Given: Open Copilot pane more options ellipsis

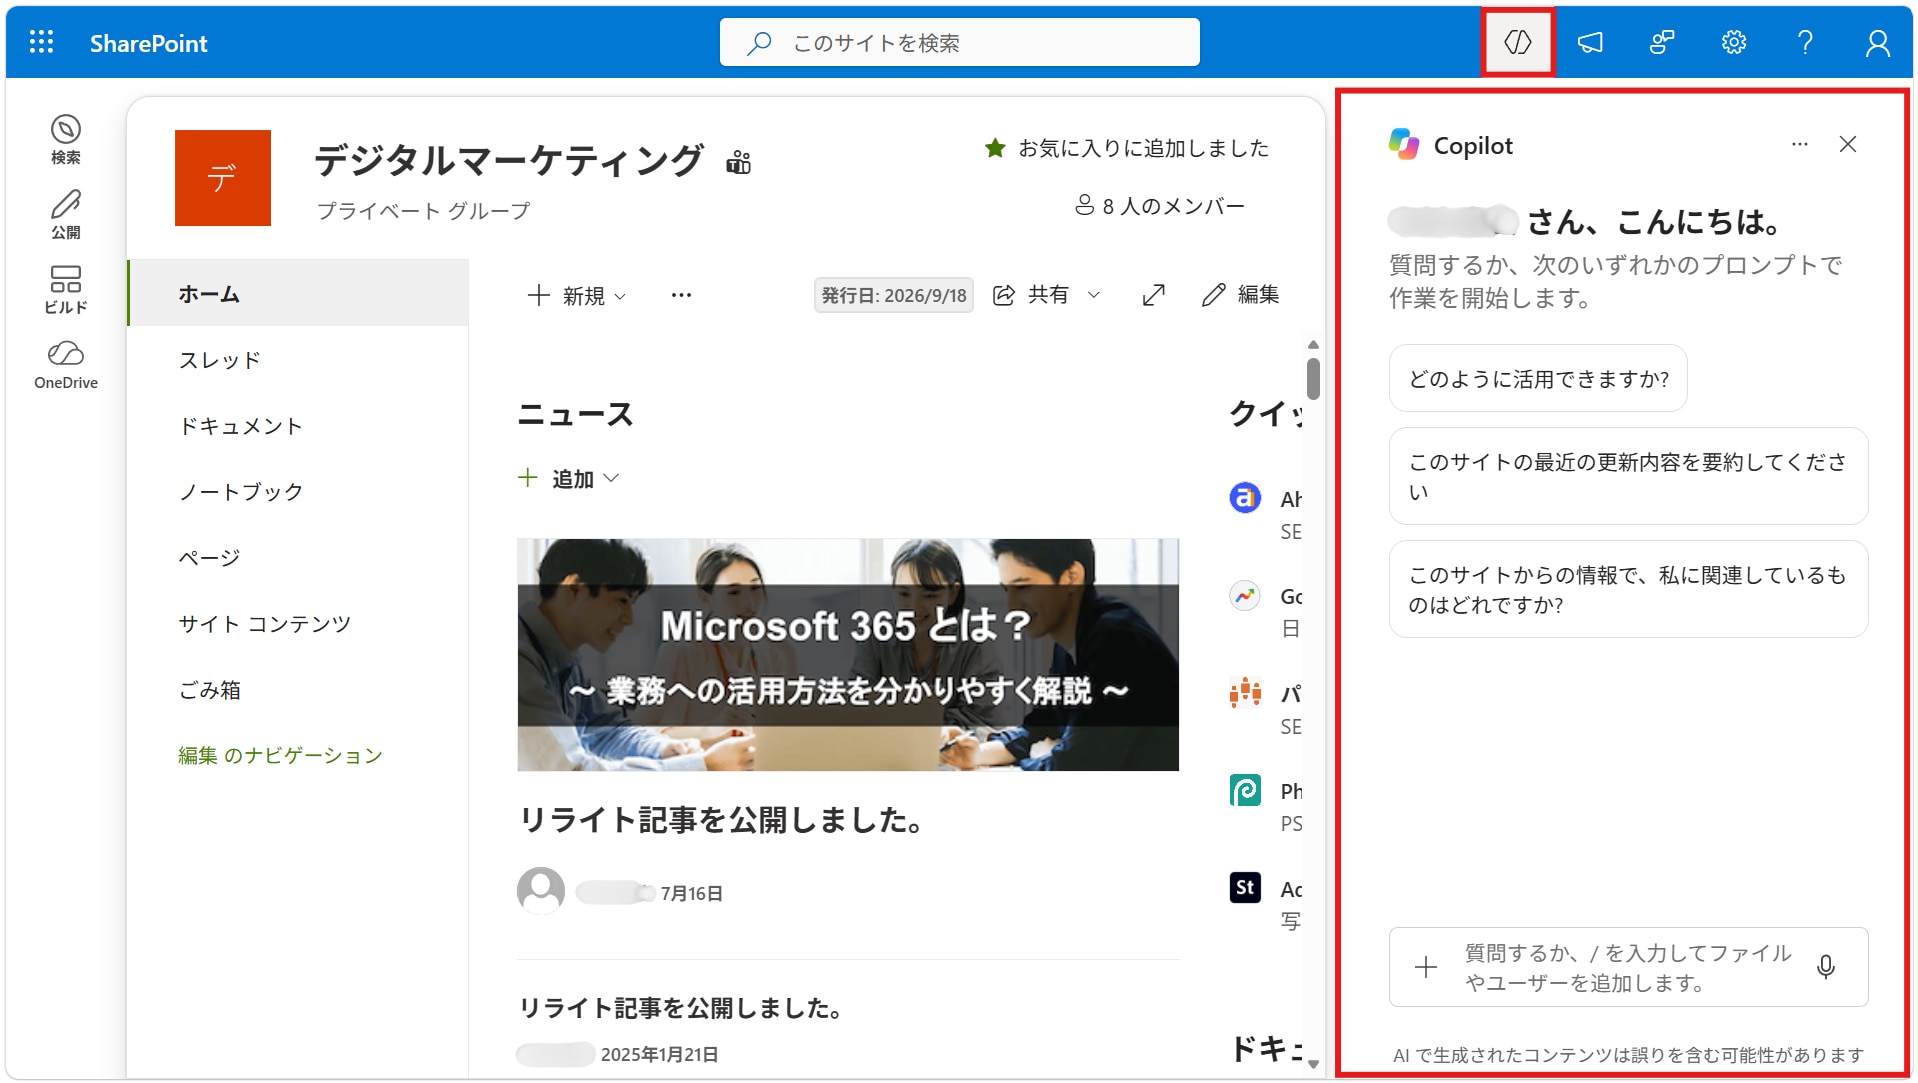Looking at the screenshot, I should [x=1800, y=145].
